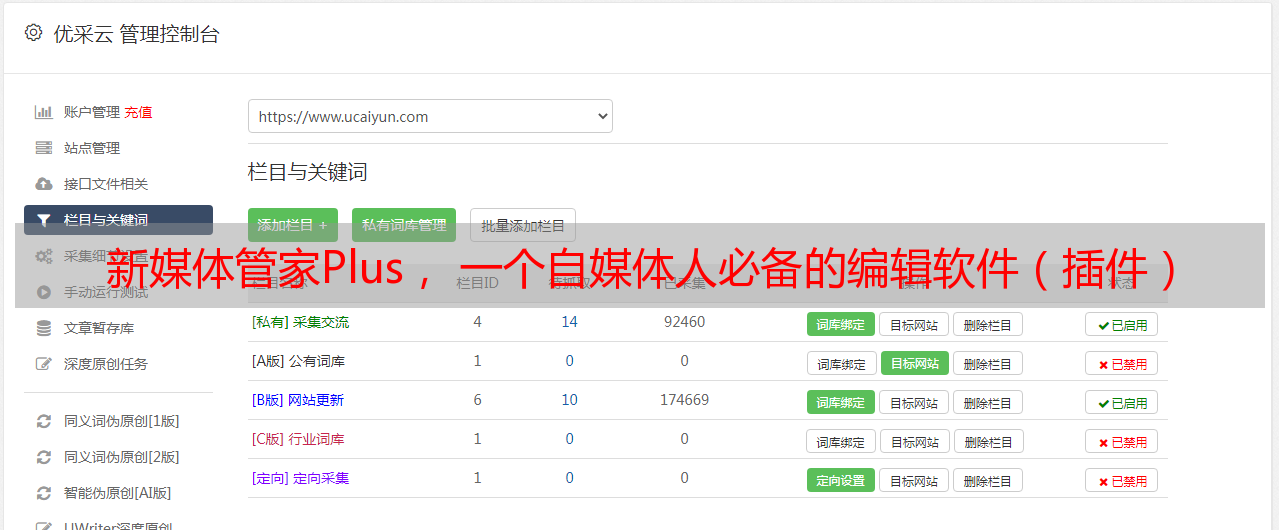Click the 优采云 管理控制台 title
Image resolution: width=1279 pixels, height=530 pixels.
pyautogui.click(x=136, y=34)
